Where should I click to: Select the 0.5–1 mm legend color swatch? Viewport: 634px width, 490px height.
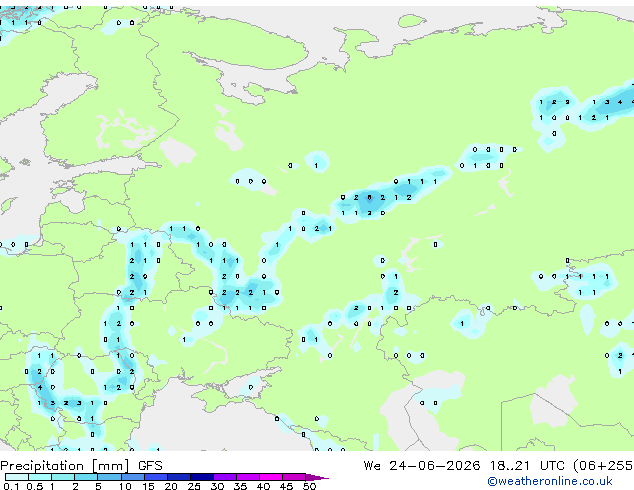(x=40, y=477)
